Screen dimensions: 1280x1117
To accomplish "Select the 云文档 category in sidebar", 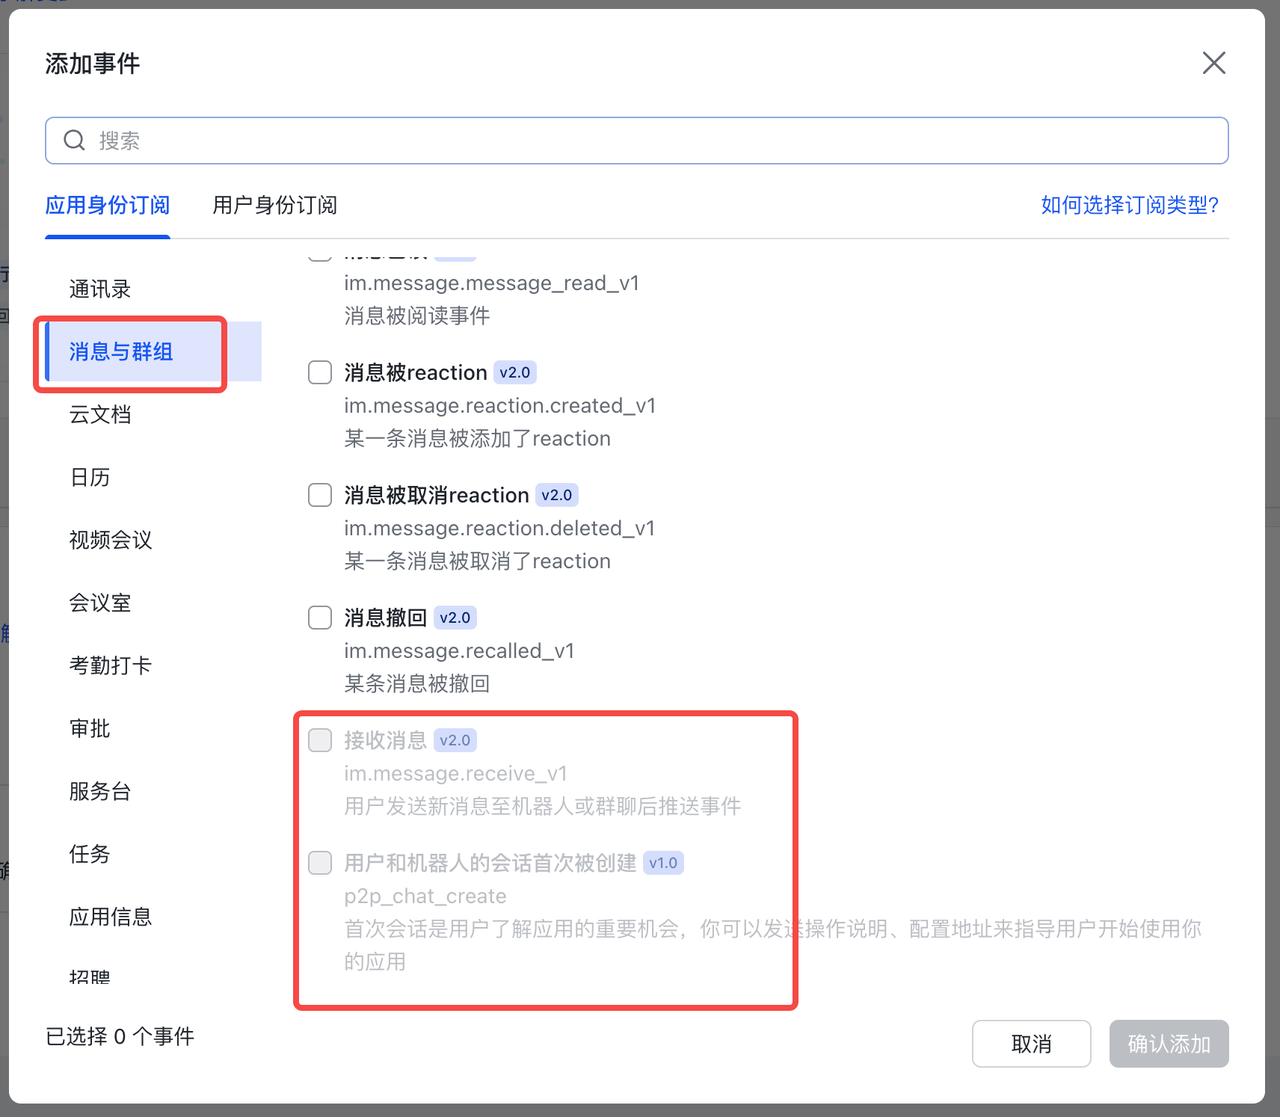I will point(100,415).
